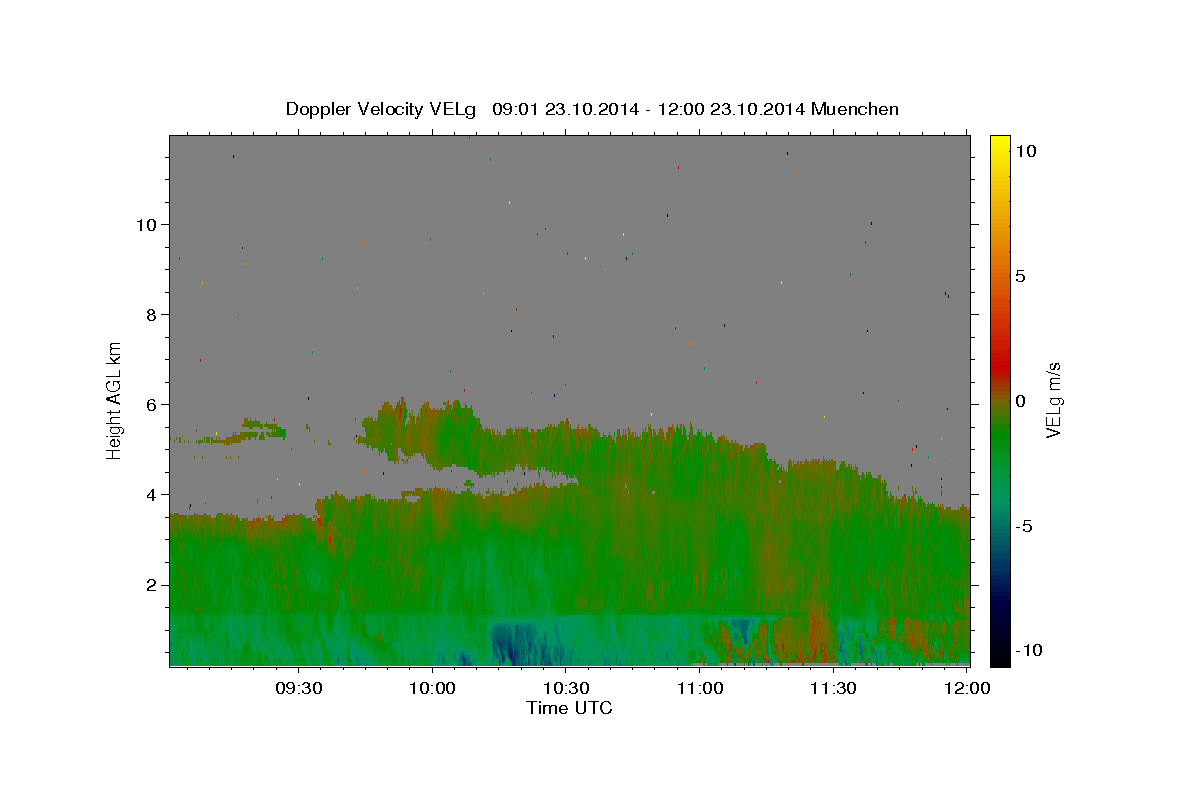Click the start time '09:01 23.10.2014' in the title
The image size is (1200, 800).
coord(568,109)
